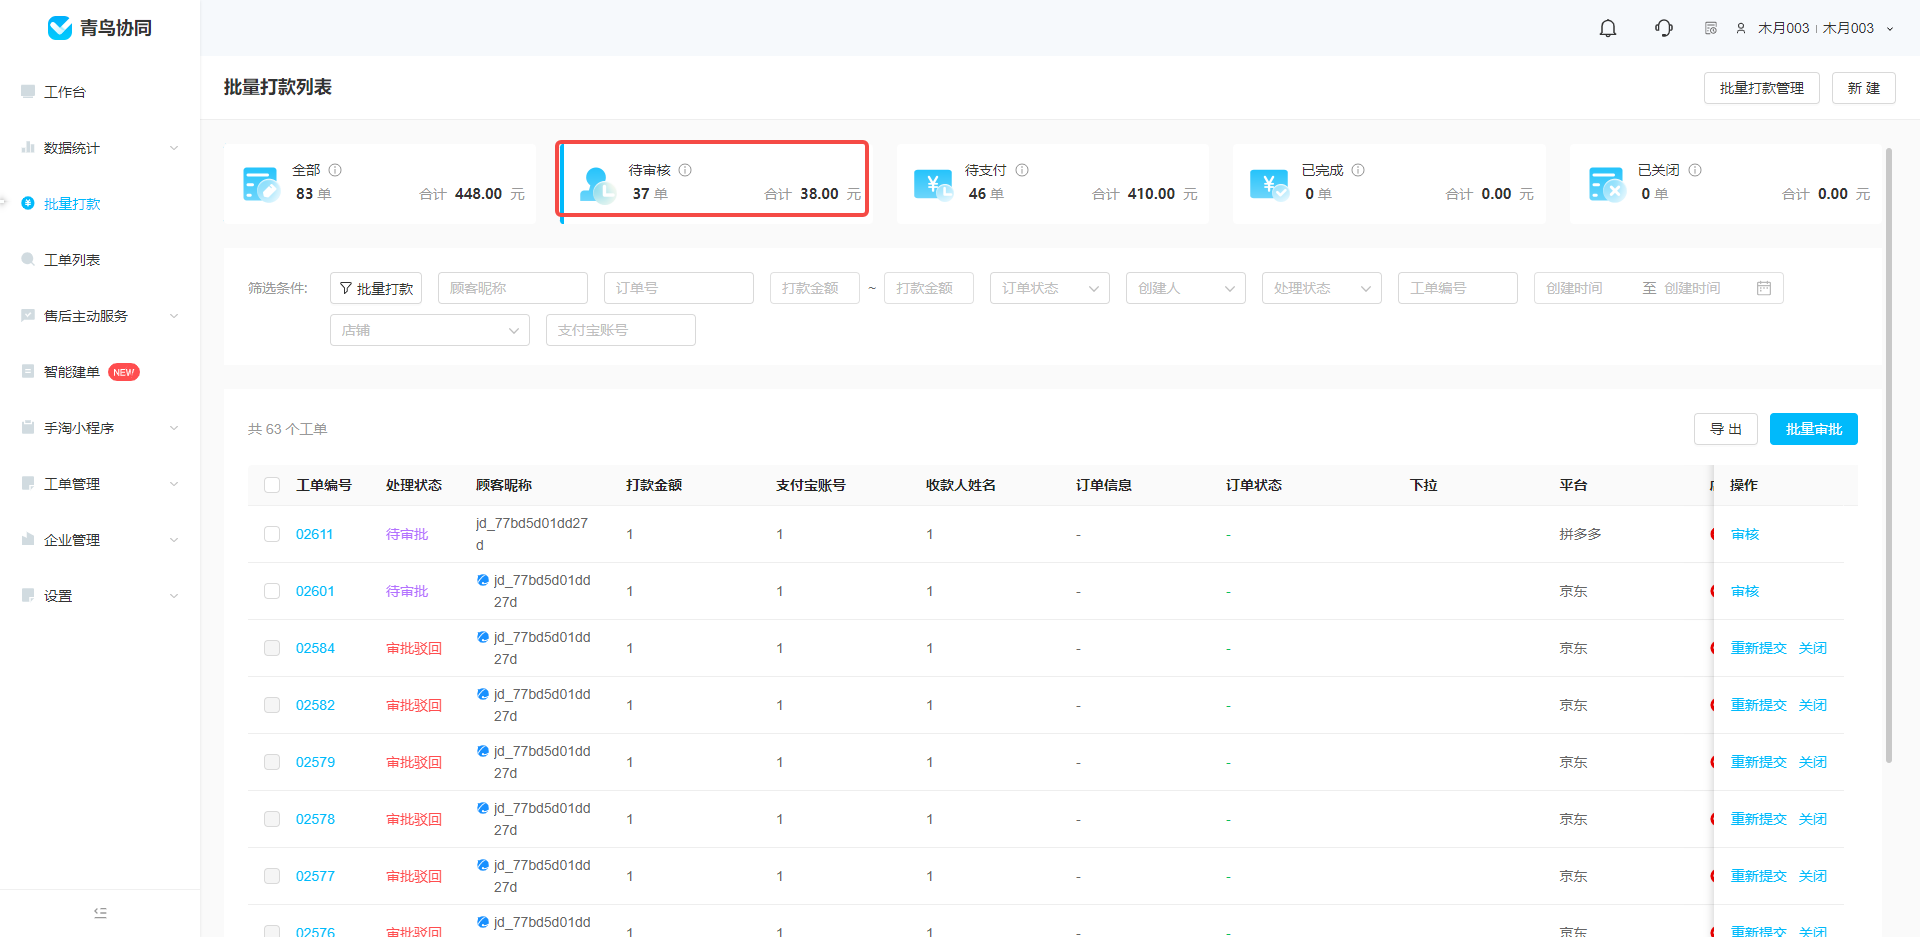
Task: Open ticket number 02582 link
Action: tap(315, 705)
